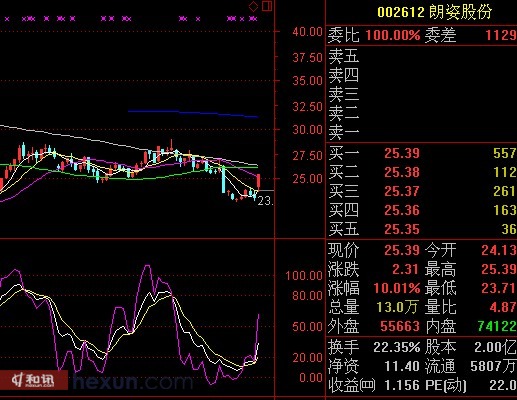Image resolution: width=517 pixels, height=400 pixels.
Task: Click the 最低 low price 23.71
Action: tap(499, 288)
